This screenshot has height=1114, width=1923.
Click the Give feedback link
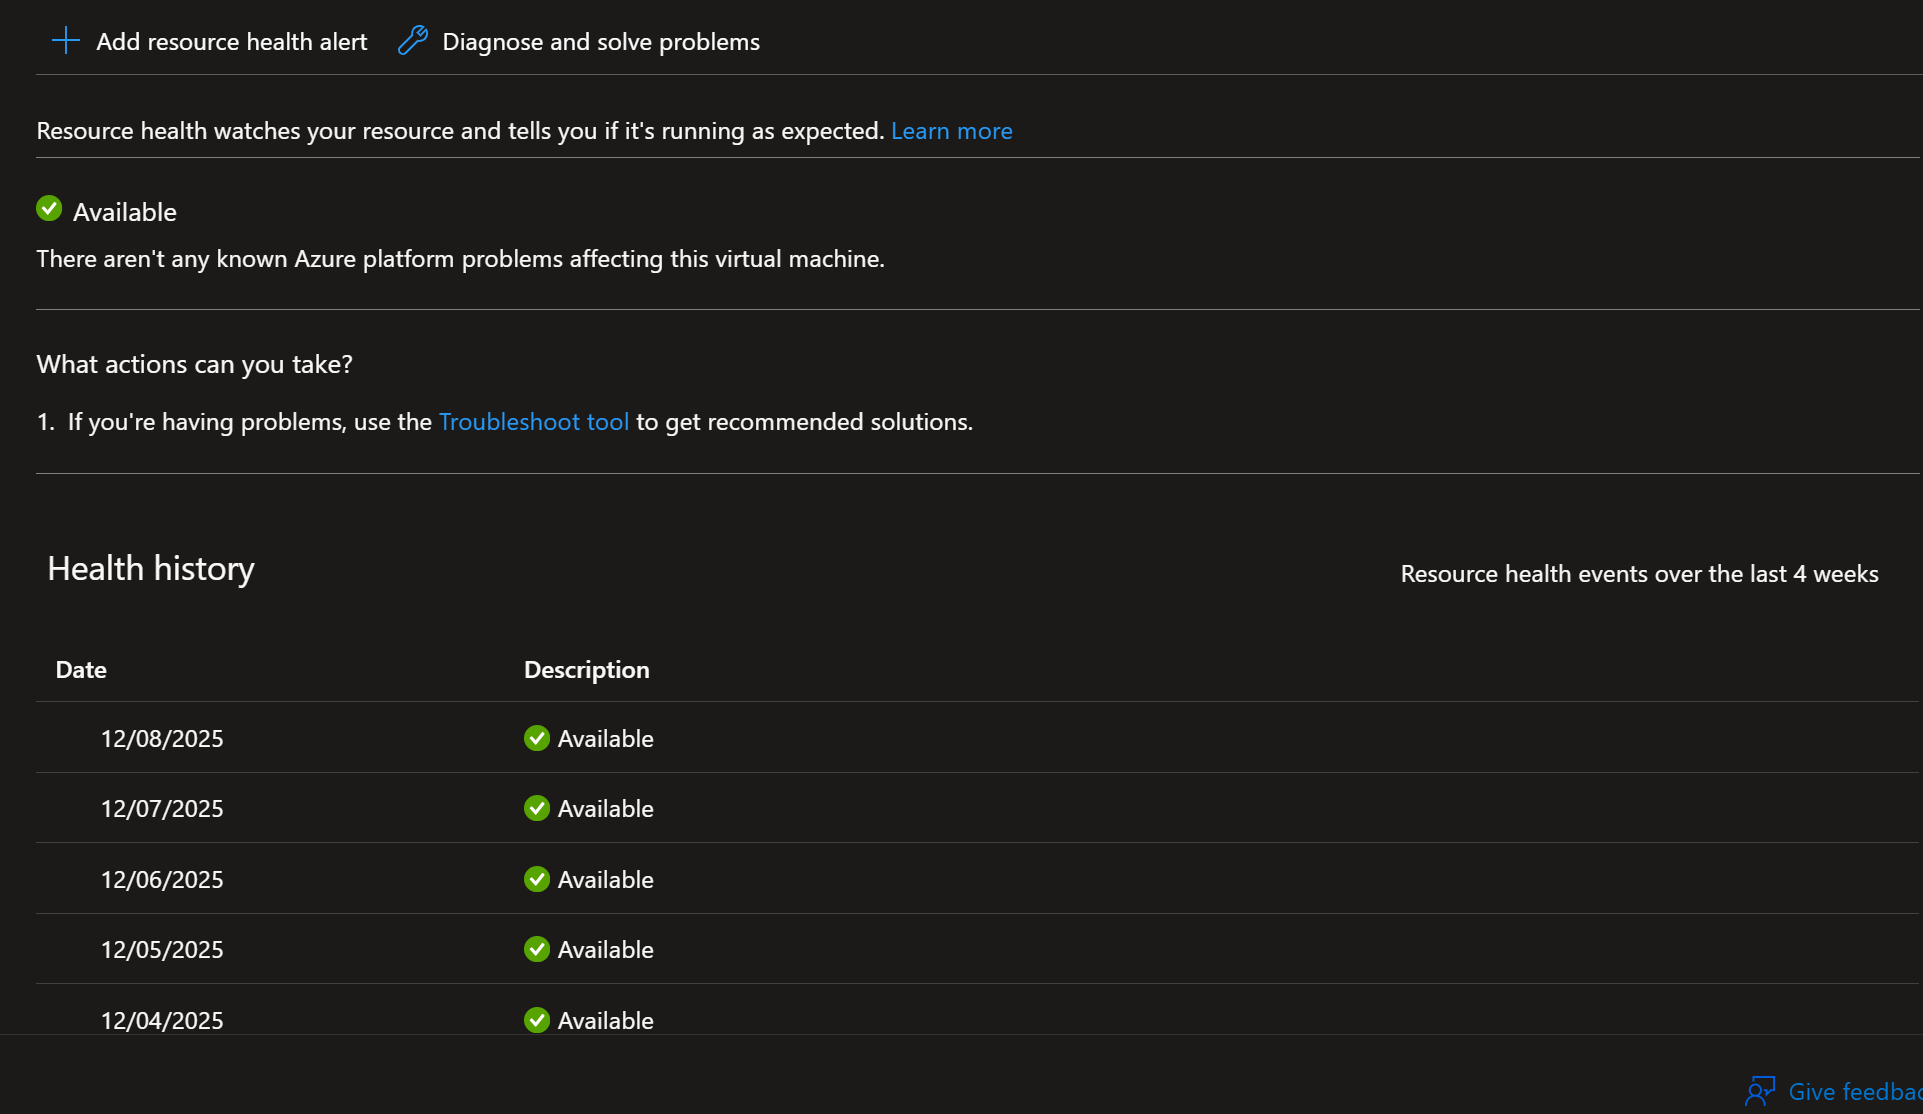pos(1852,1092)
